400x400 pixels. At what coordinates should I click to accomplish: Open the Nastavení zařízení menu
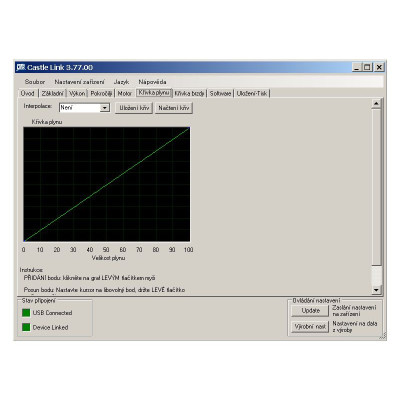coord(79,82)
